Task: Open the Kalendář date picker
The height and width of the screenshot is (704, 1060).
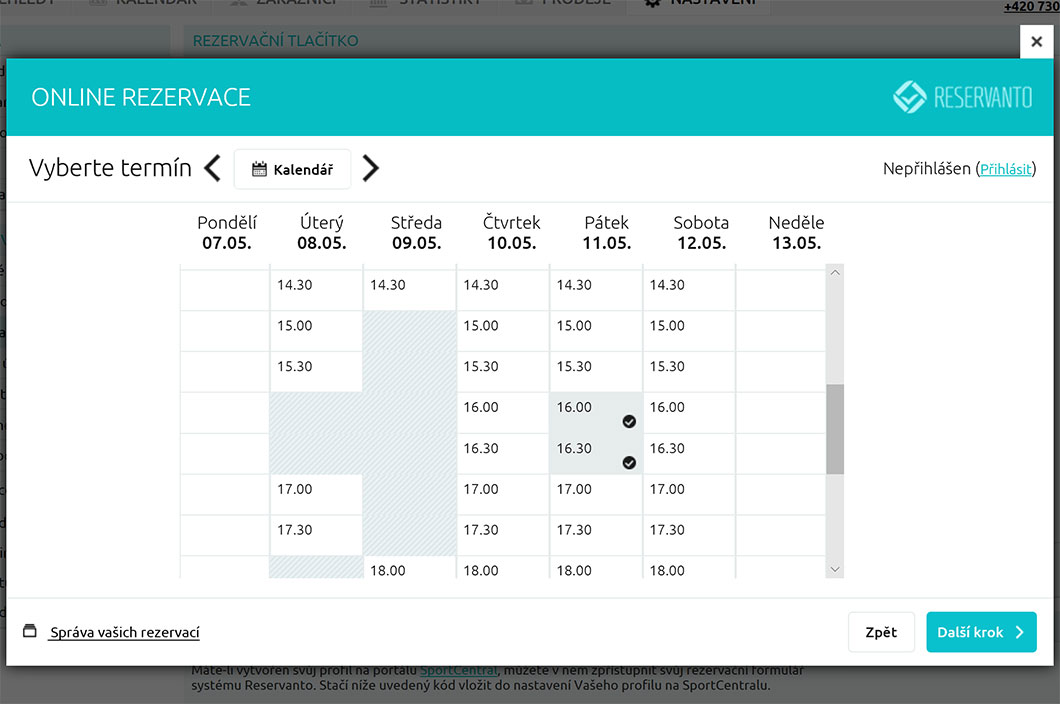Action: pos(292,169)
